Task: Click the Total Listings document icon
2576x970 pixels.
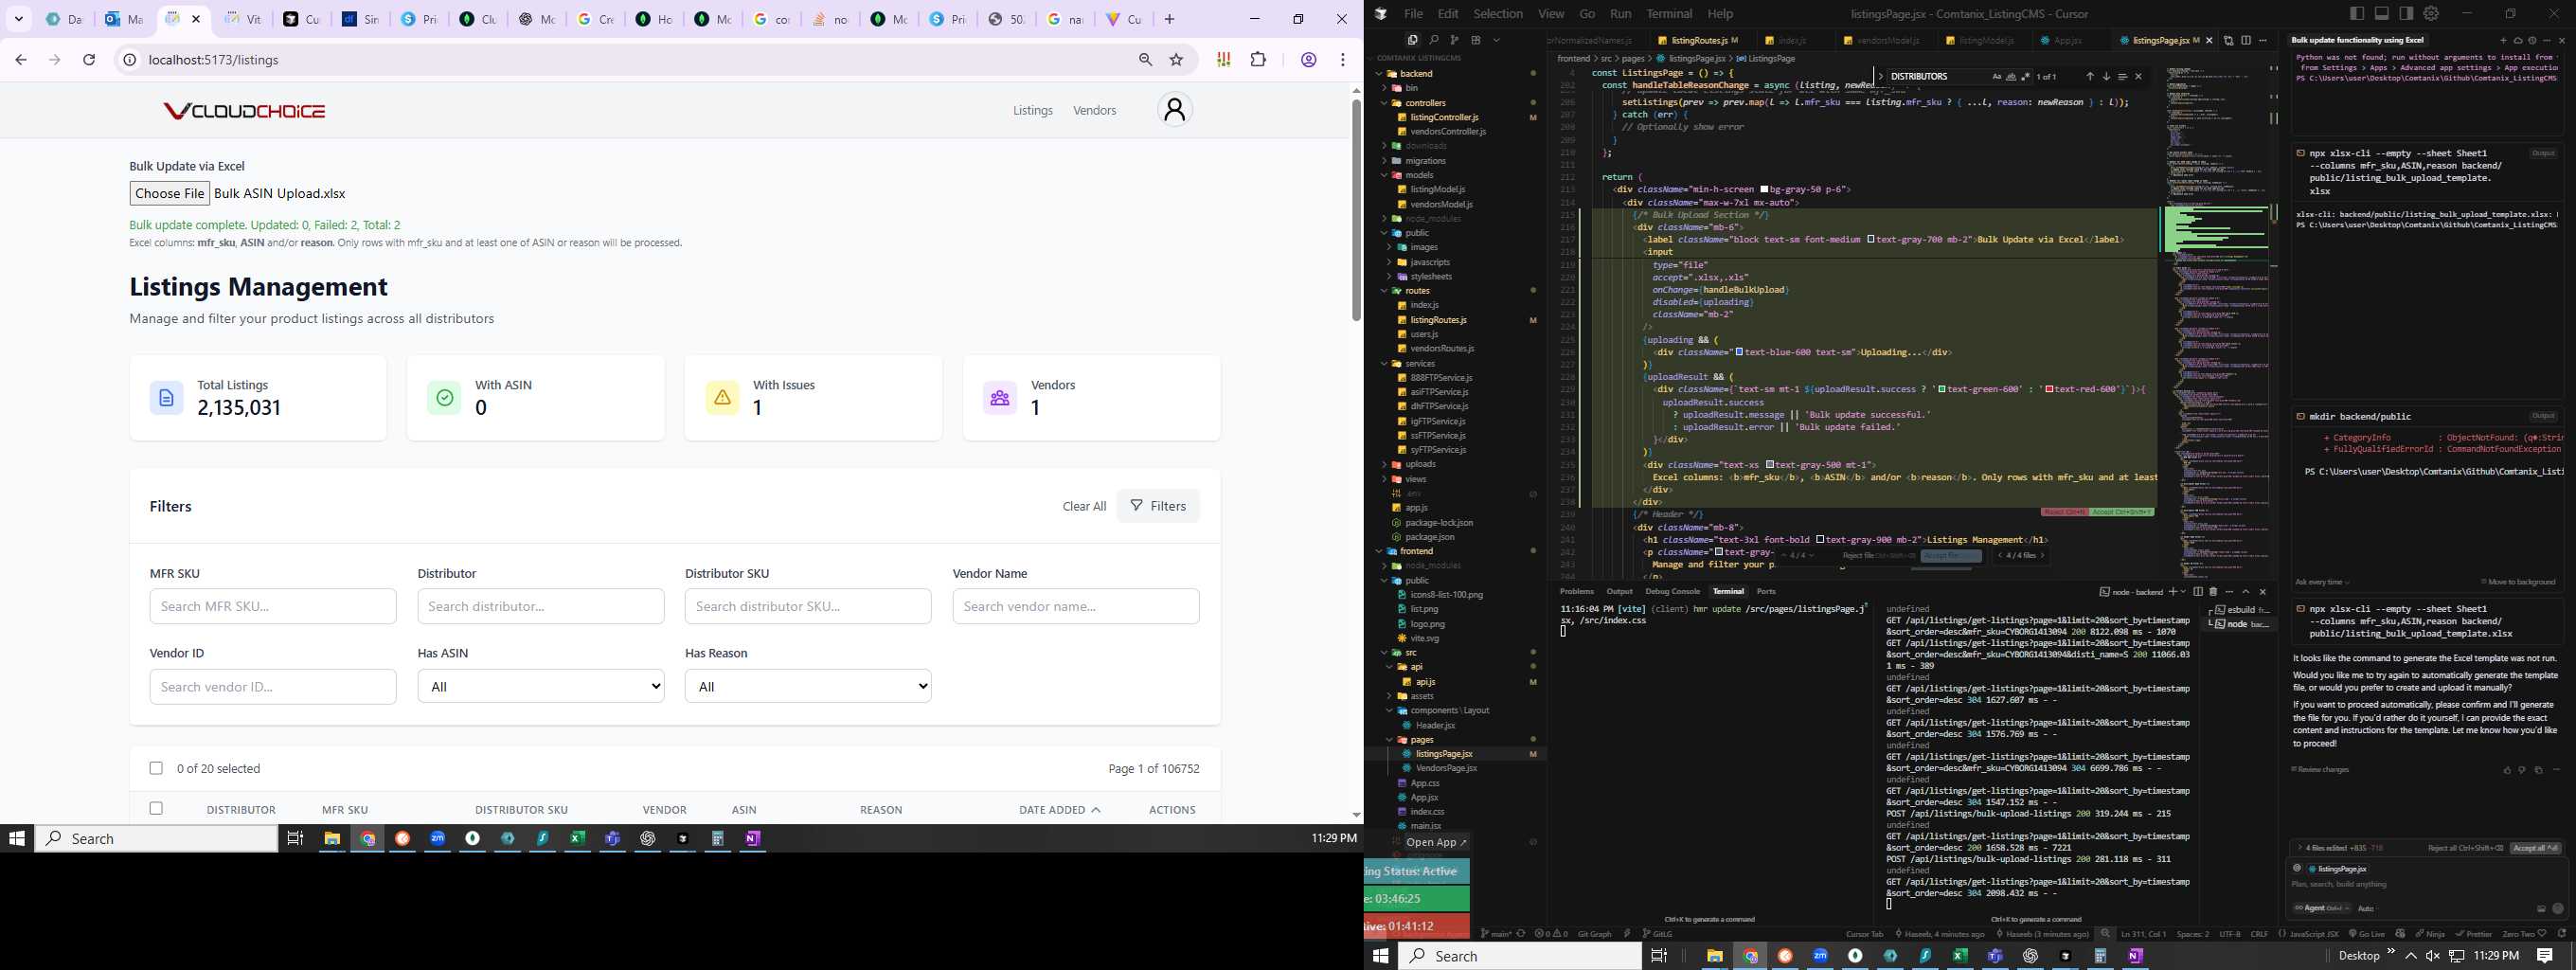Action: point(166,397)
